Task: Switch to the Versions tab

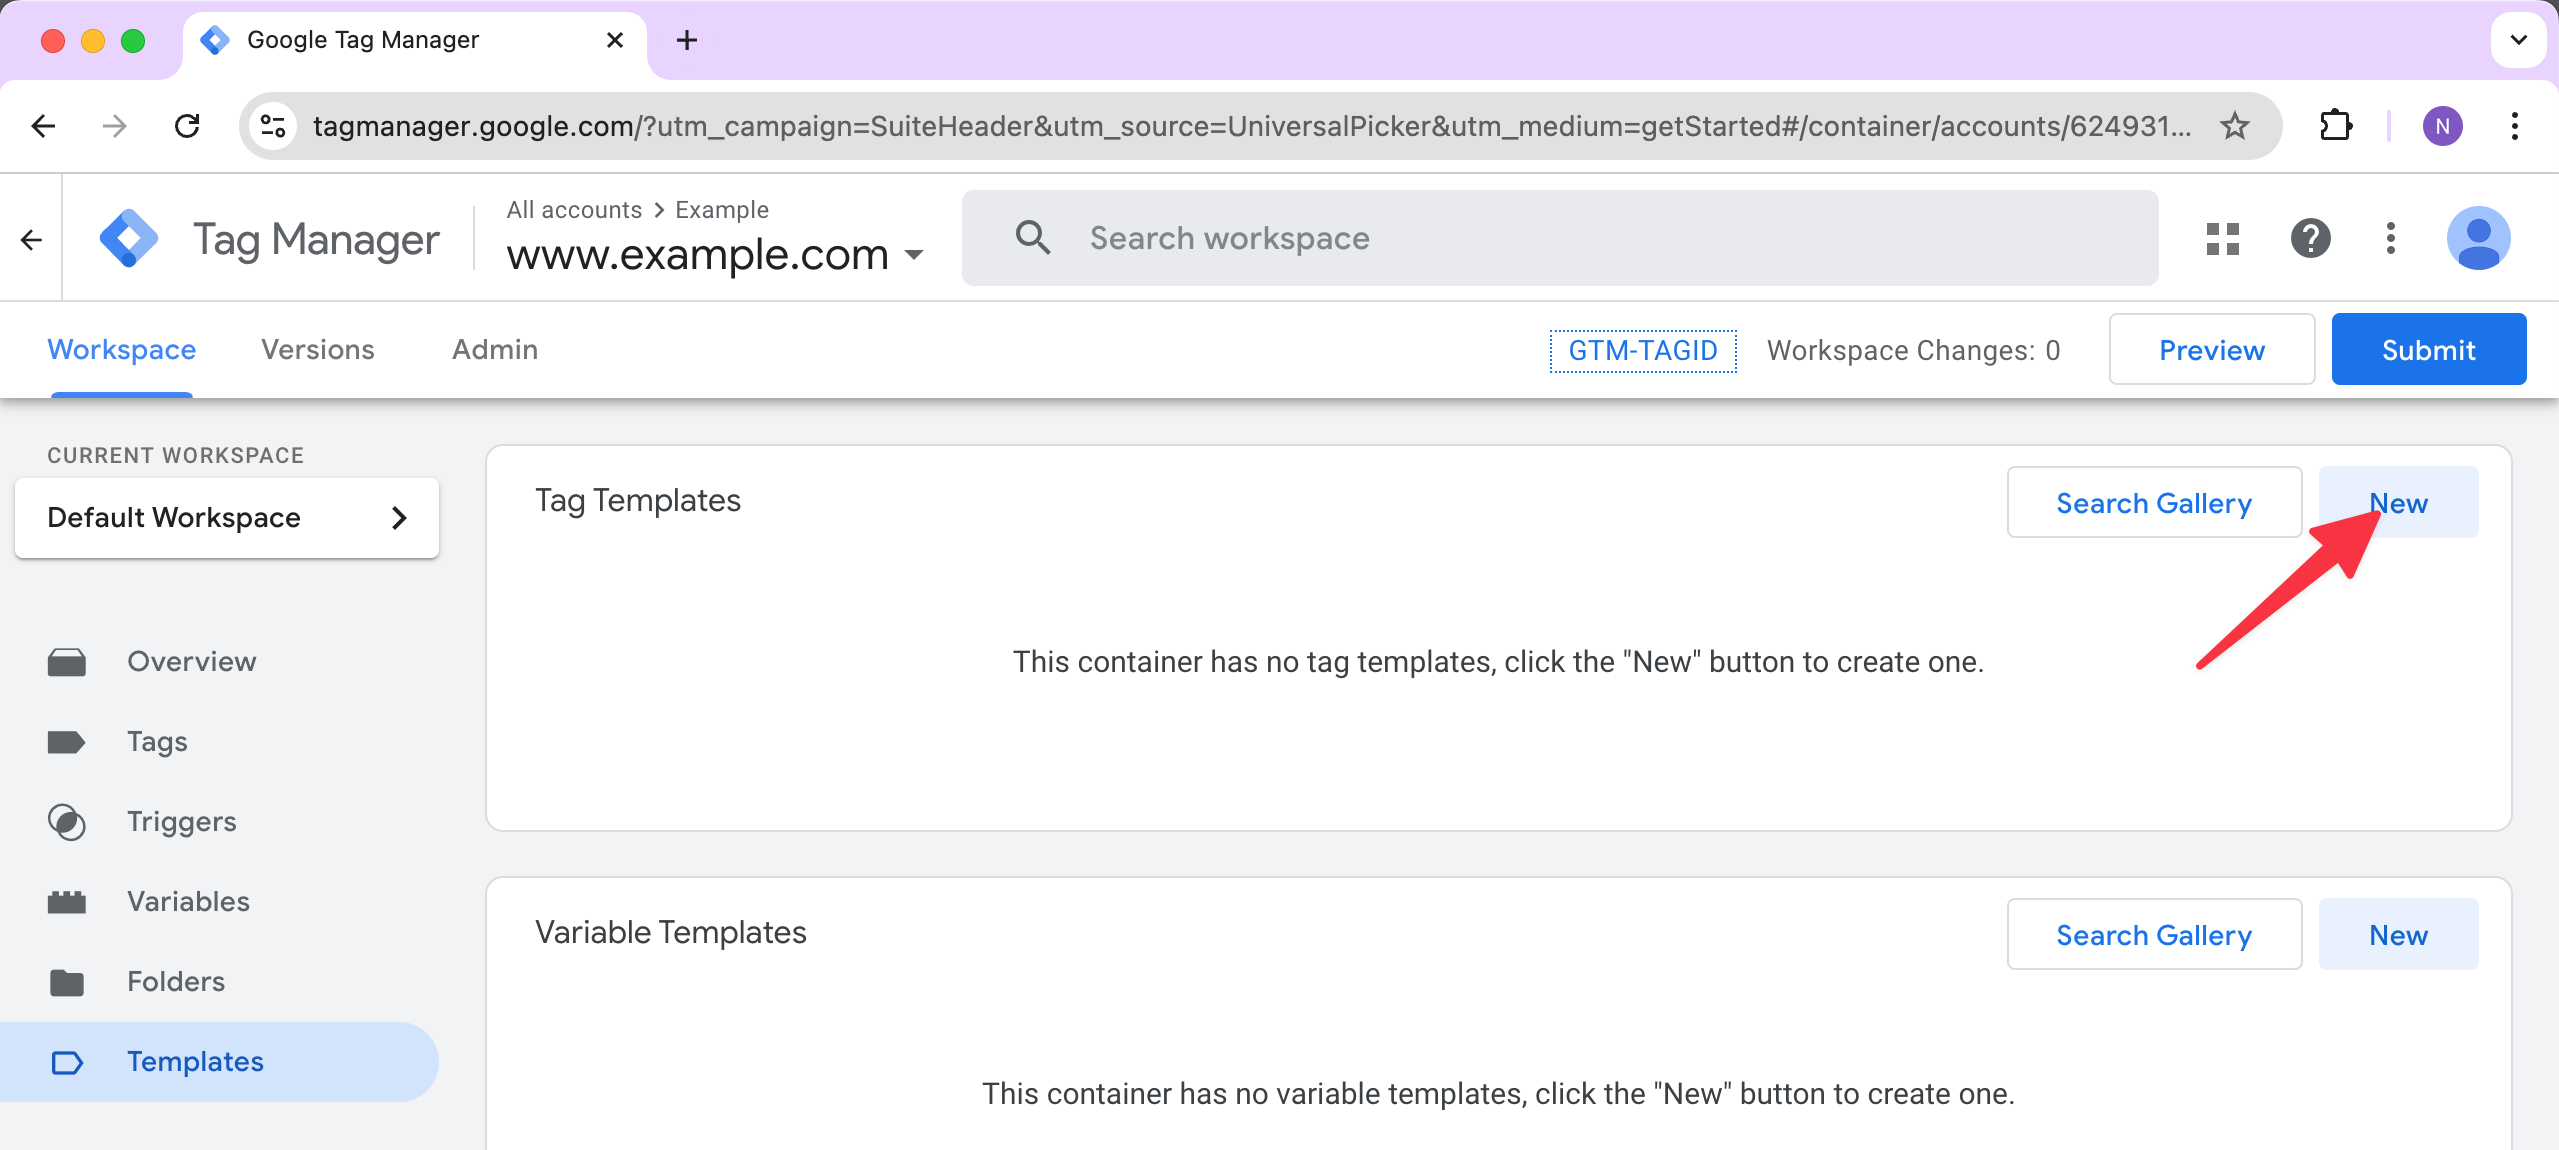Action: (318, 350)
